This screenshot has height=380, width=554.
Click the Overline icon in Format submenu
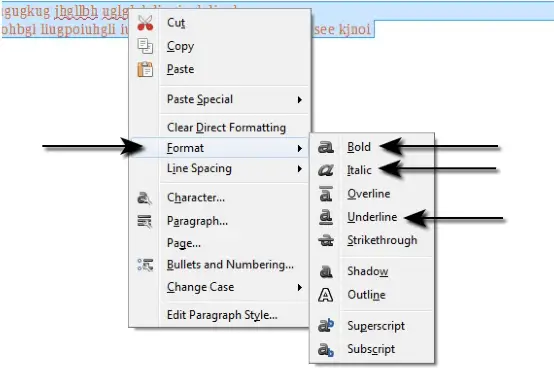point(325,194)
